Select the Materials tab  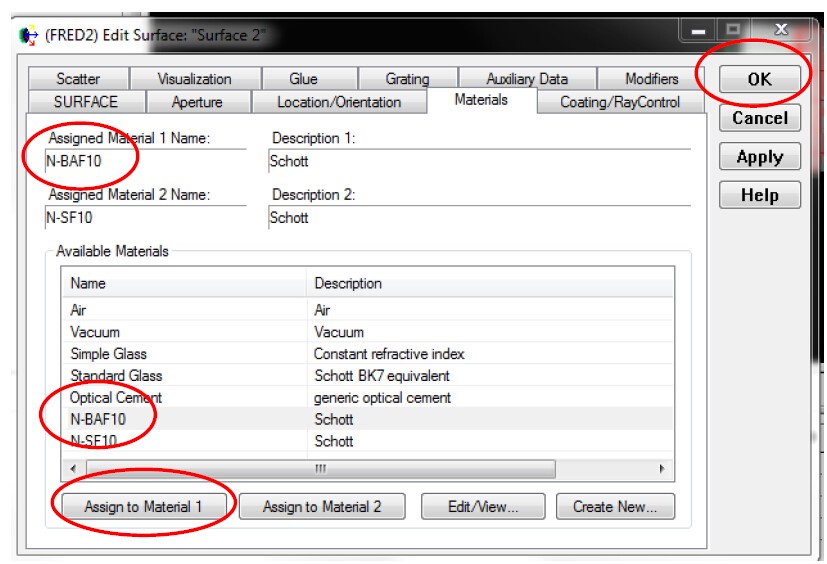click(x=481, y=100)
